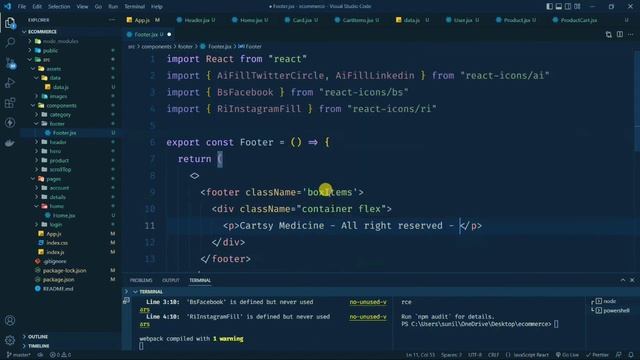
Task: Click the split editor right icon
Action: coord(620,34)
